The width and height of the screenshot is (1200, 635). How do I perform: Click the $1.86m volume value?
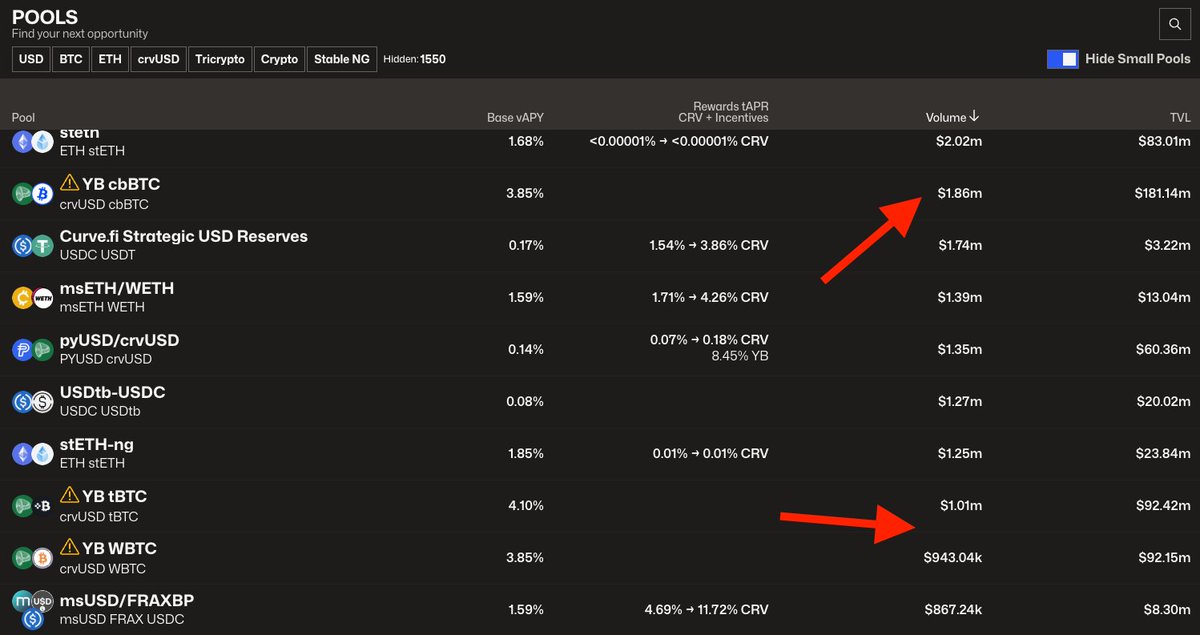(960, 193)
